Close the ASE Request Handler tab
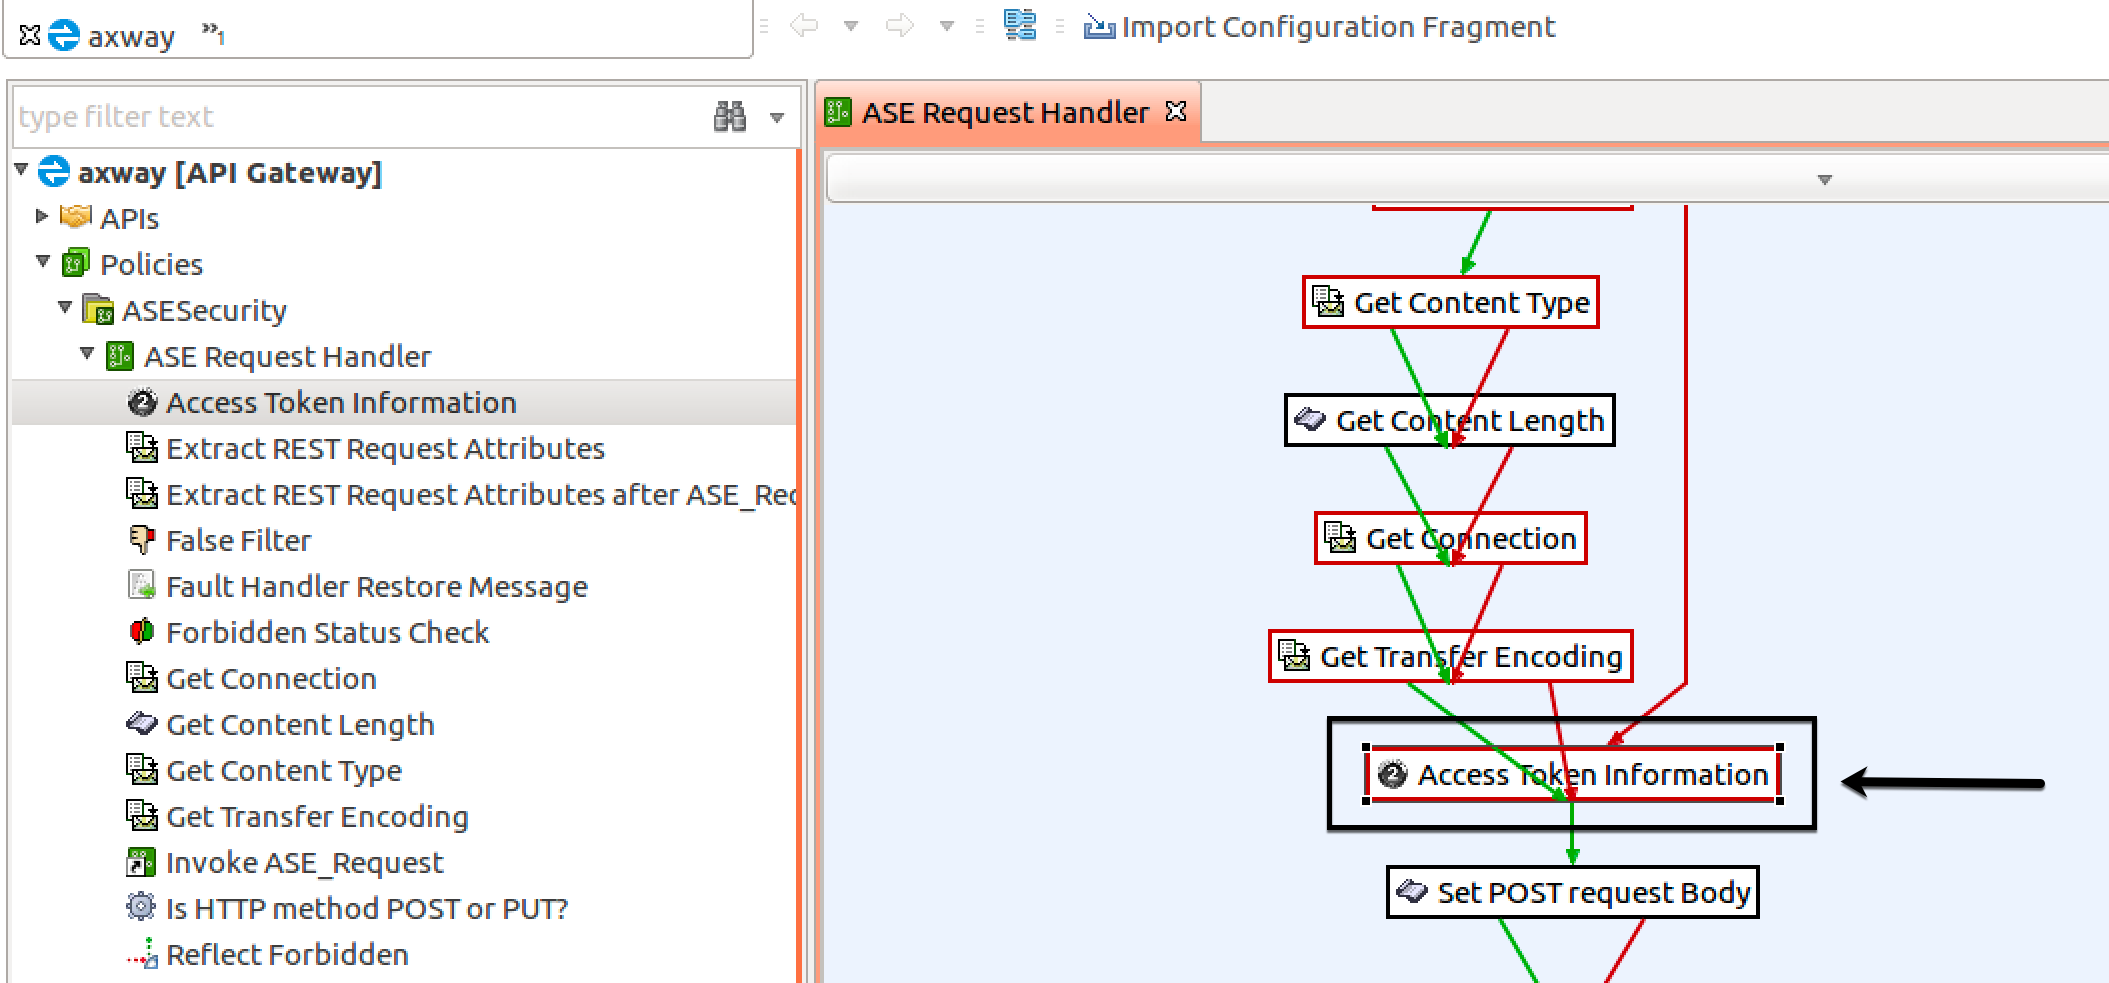The height and width of the screenshot is (983, 2109). coord(1176,111)
